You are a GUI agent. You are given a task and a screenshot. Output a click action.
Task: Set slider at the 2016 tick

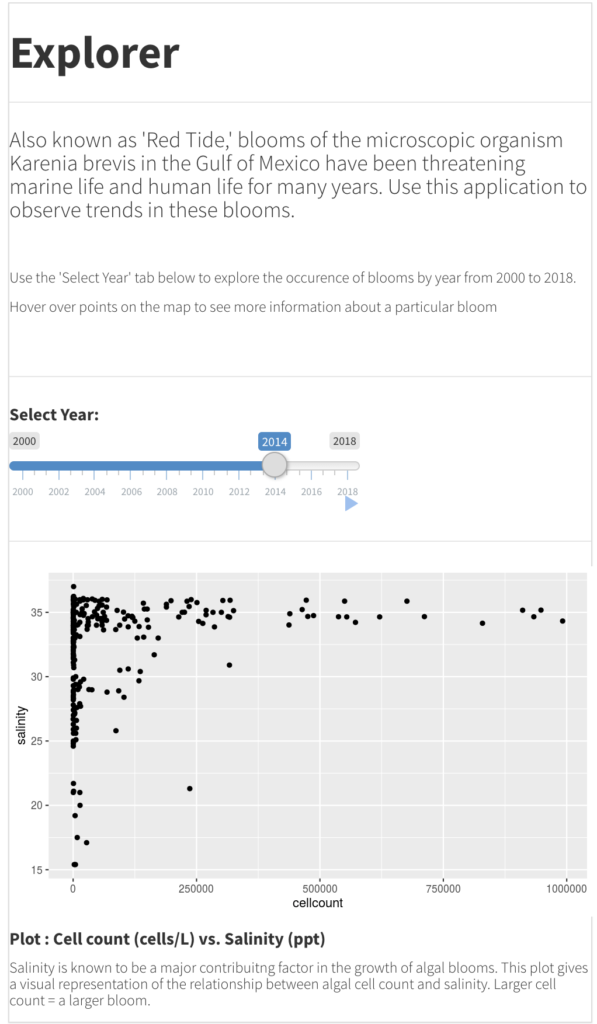(x=311, y=491)
